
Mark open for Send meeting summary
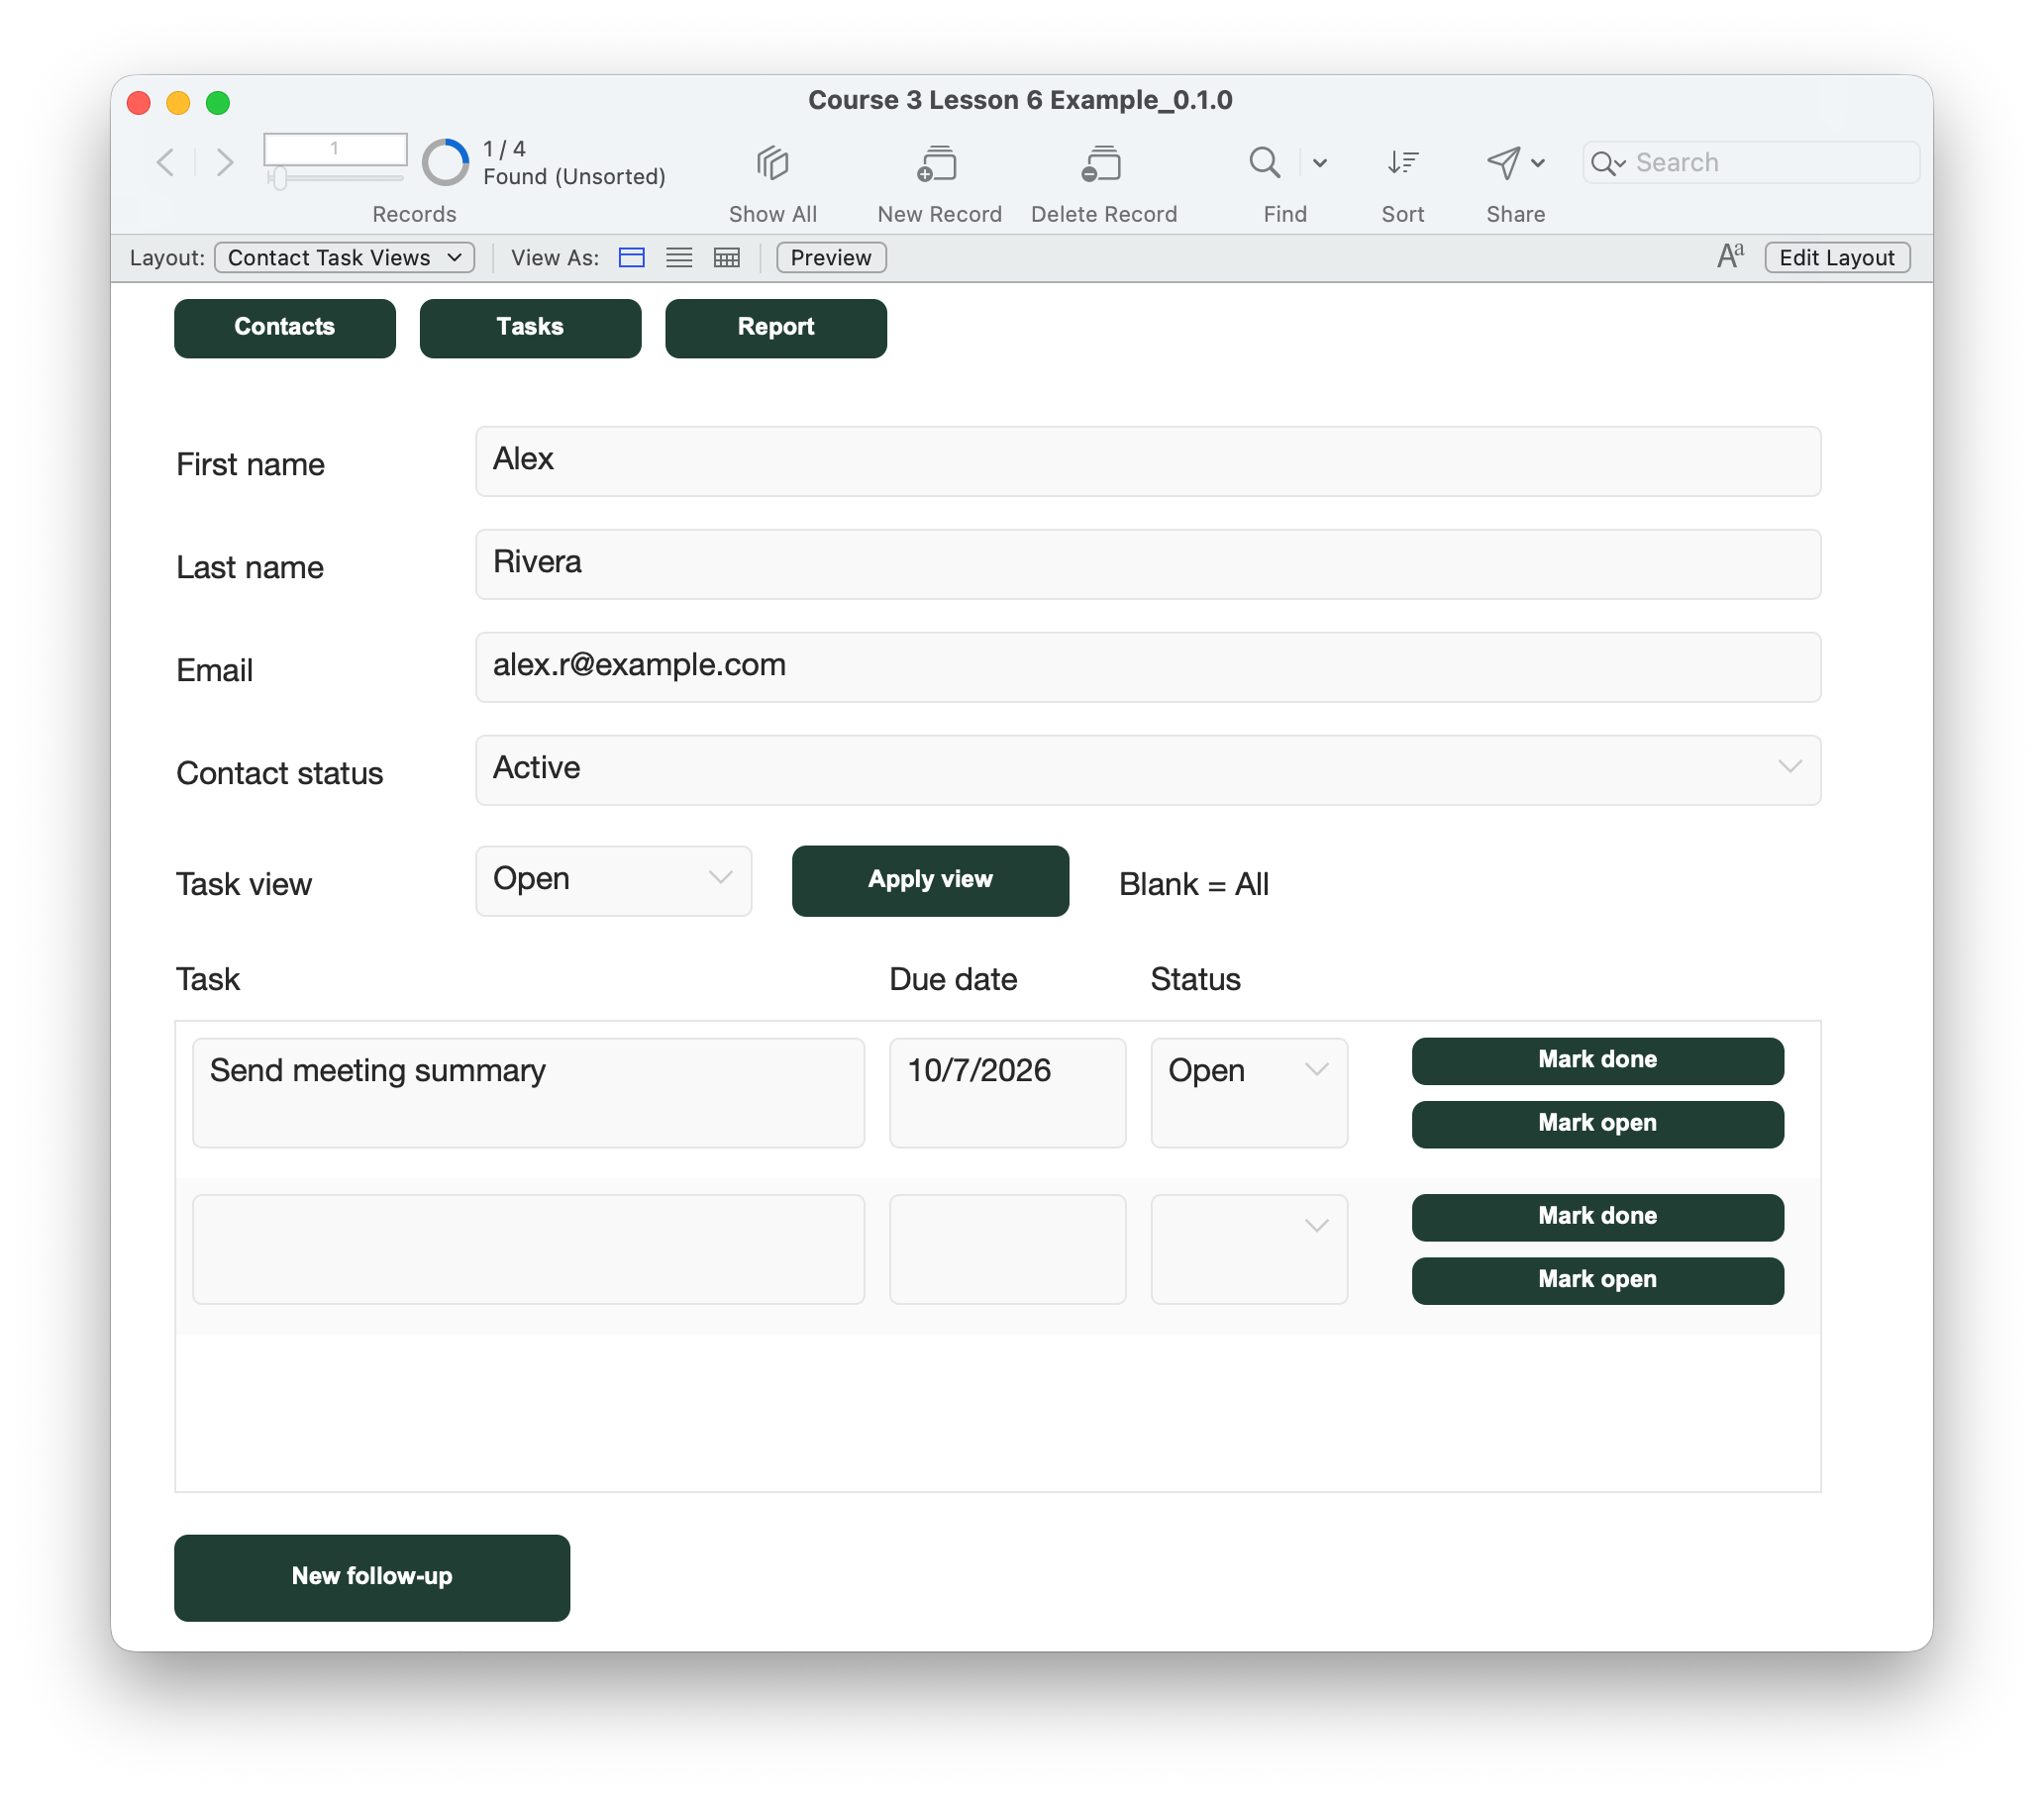click(x=1597, y=1124)
